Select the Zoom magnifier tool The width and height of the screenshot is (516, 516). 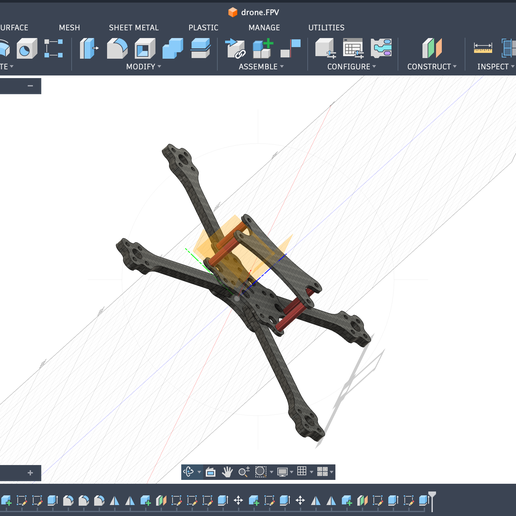click(244, 472)
